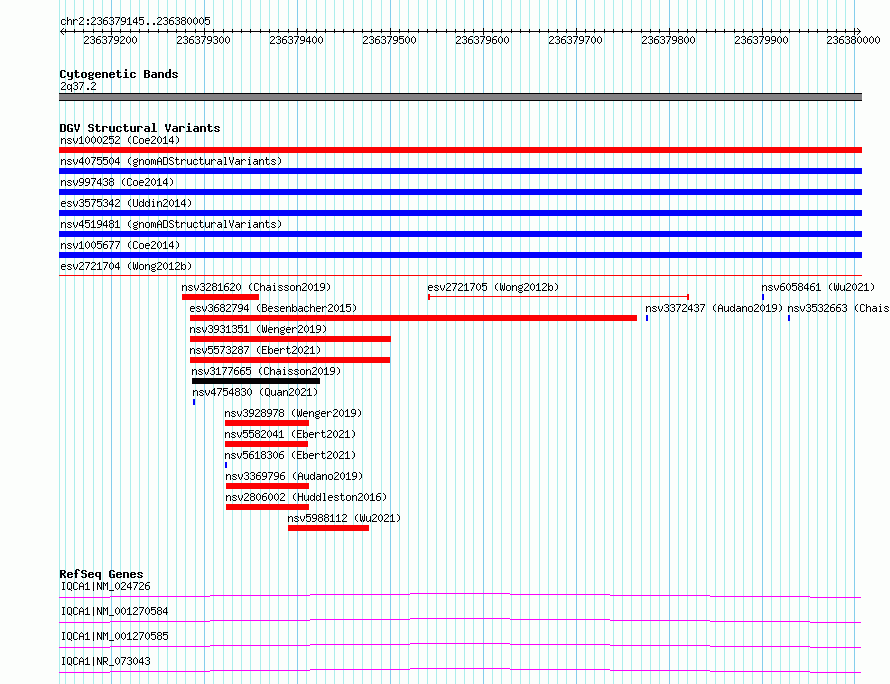Click ruler position 236379400
The image size is (890, 684).
point(296,40)
